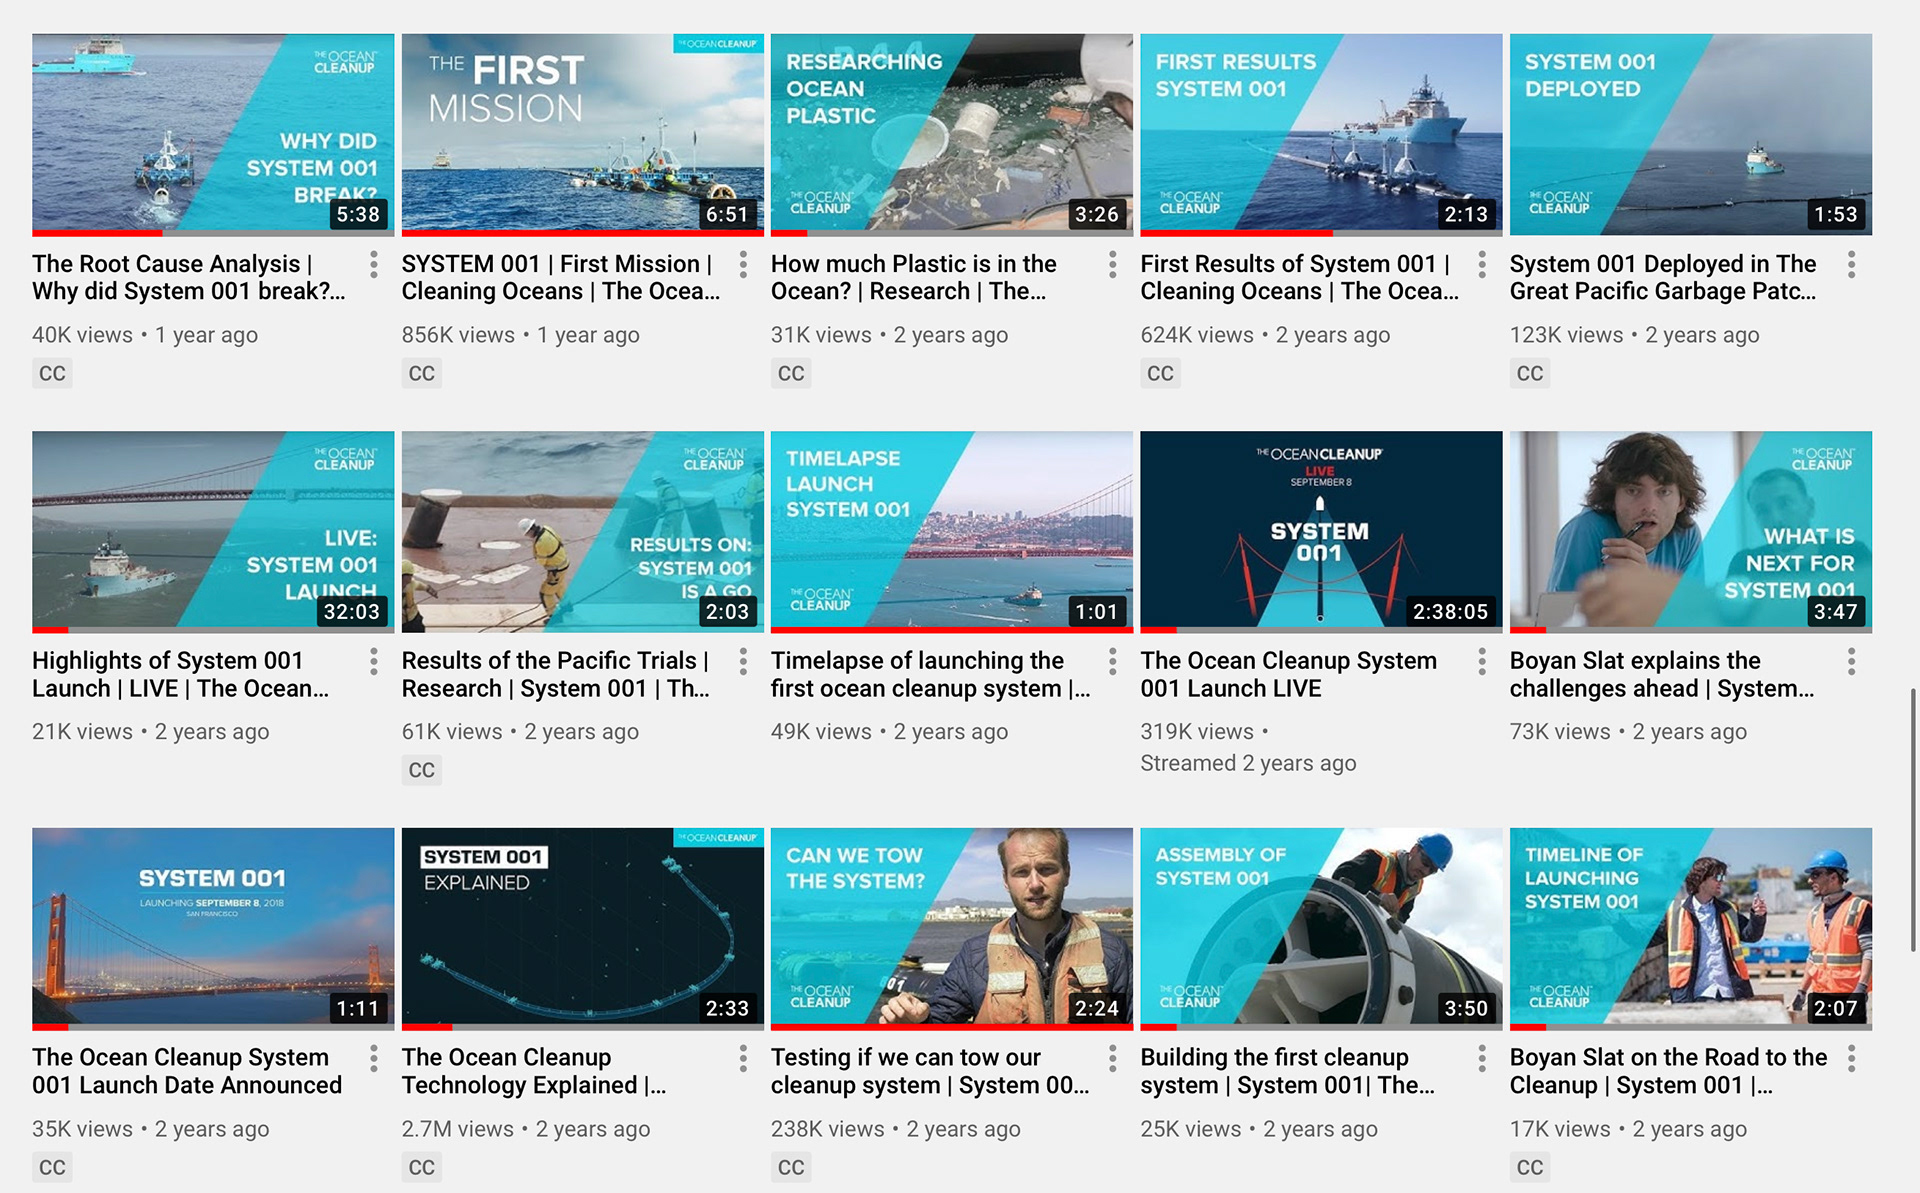Play 'Assembly of System 001' thumbnail
1920x1193 pixels.
coord(1321,928)
